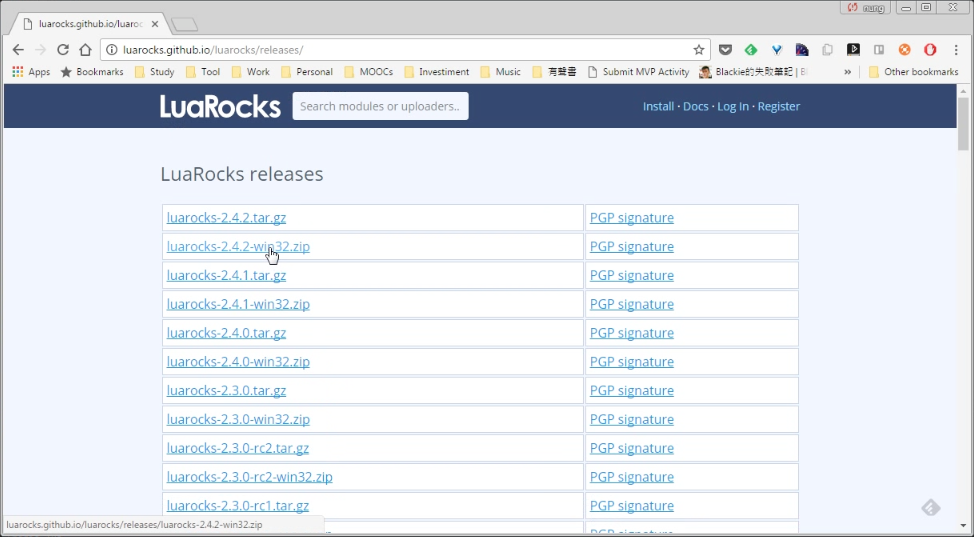View site information icon in address bar
Screen dimensions: 974x537
coord(112,50)
